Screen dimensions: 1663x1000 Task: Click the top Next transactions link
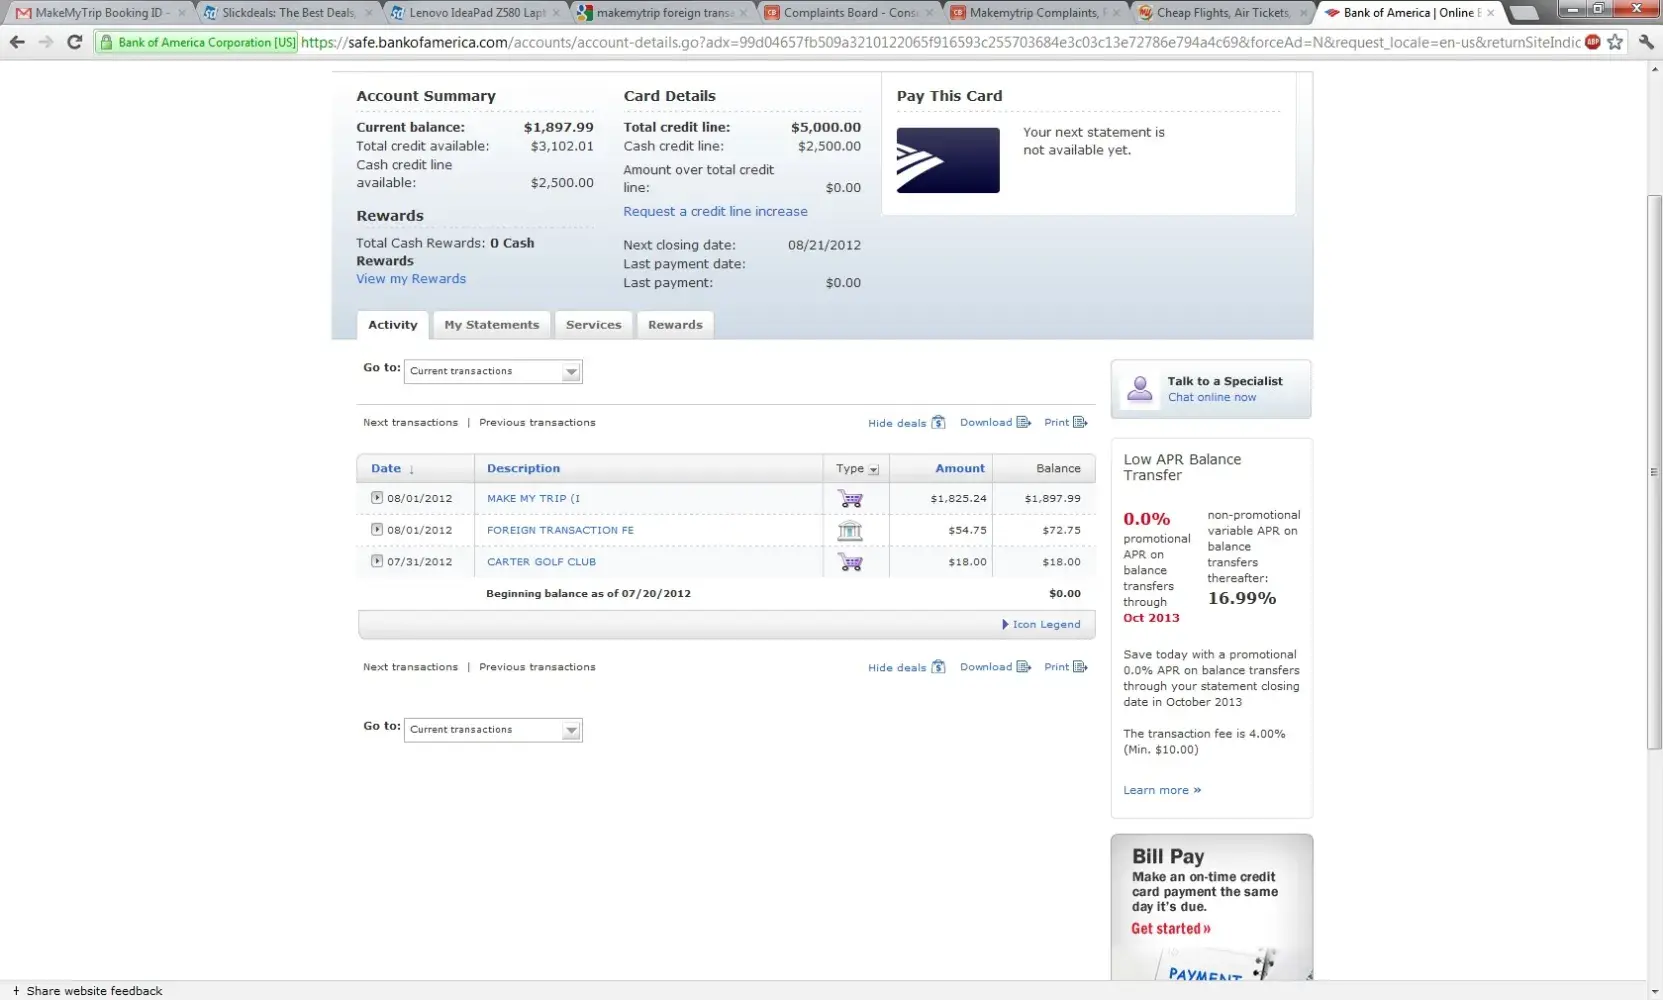pos(410,423)
